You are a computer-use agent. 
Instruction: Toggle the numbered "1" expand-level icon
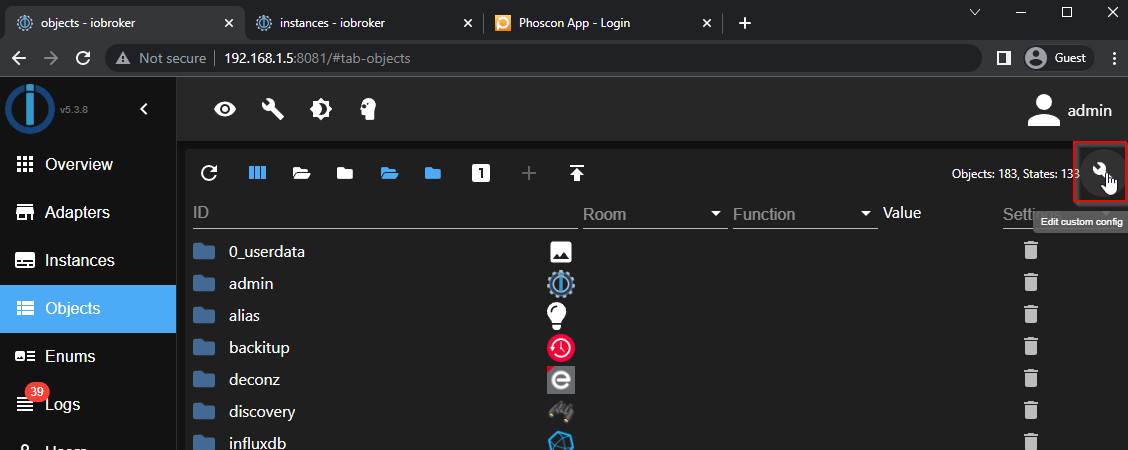pyautogui.click(x=481, y=173)
